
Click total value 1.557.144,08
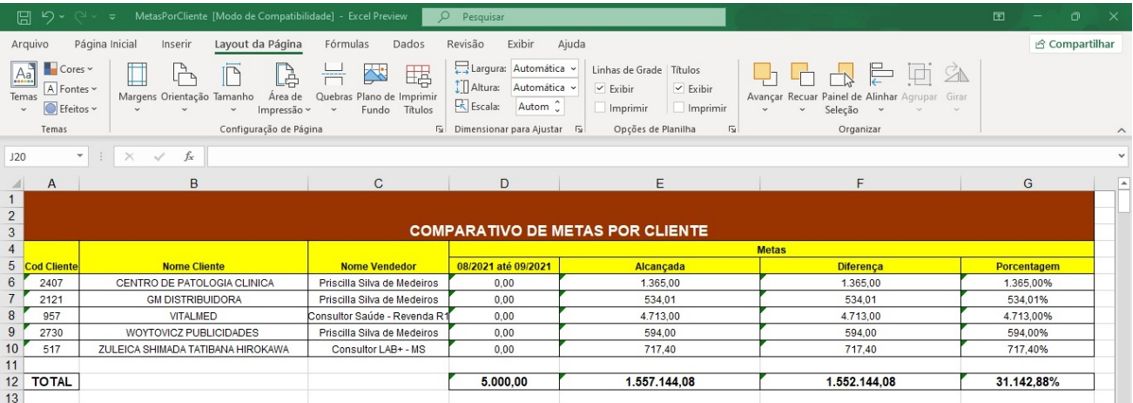click(660, 381)
